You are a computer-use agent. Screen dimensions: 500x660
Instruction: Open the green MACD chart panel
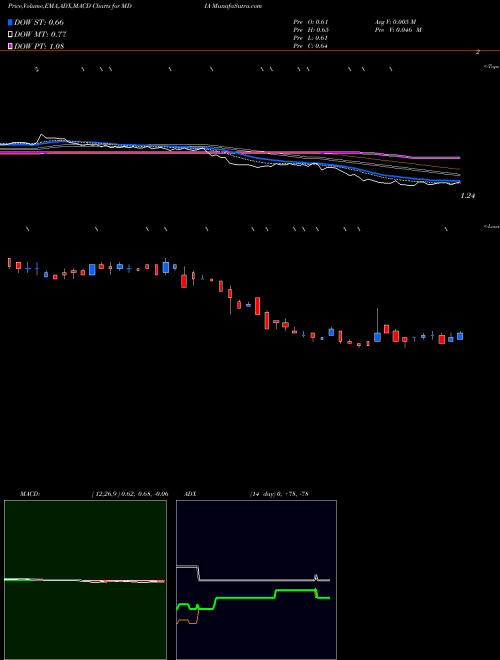pyautogui.click(x=85, y=580)
